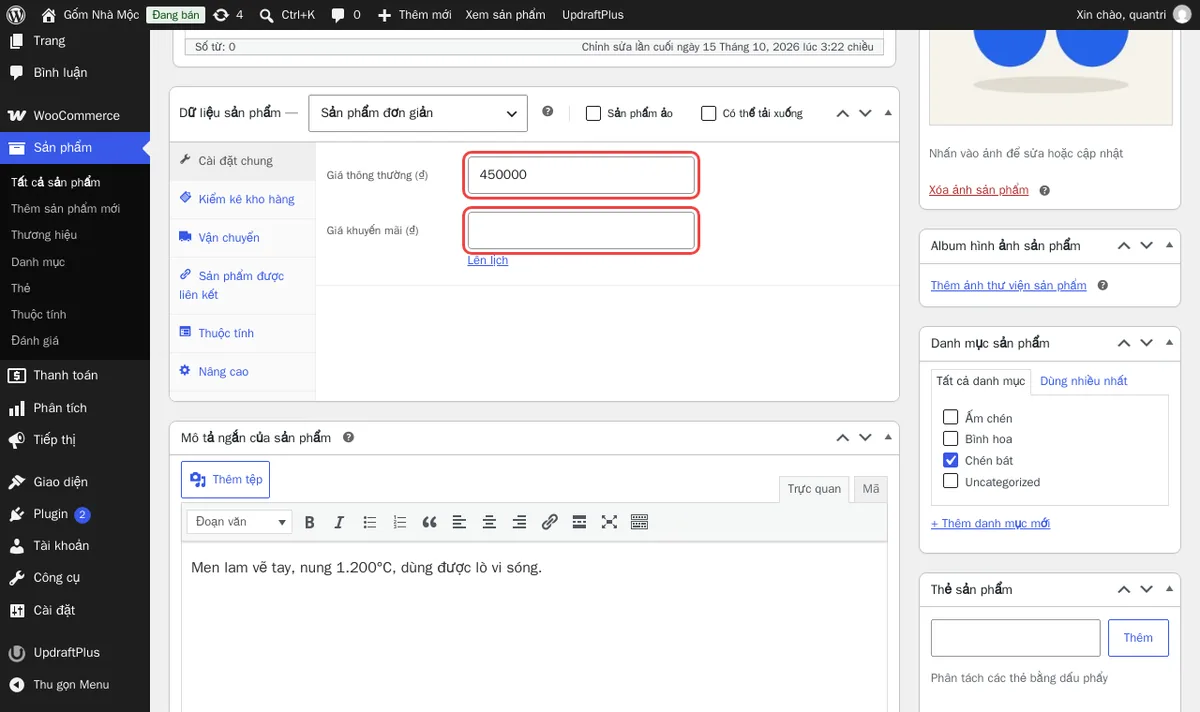Toggle Có thể tải xuống checkbox
The height and width of the screenshot is (712, 1200).
click(709, 113)
